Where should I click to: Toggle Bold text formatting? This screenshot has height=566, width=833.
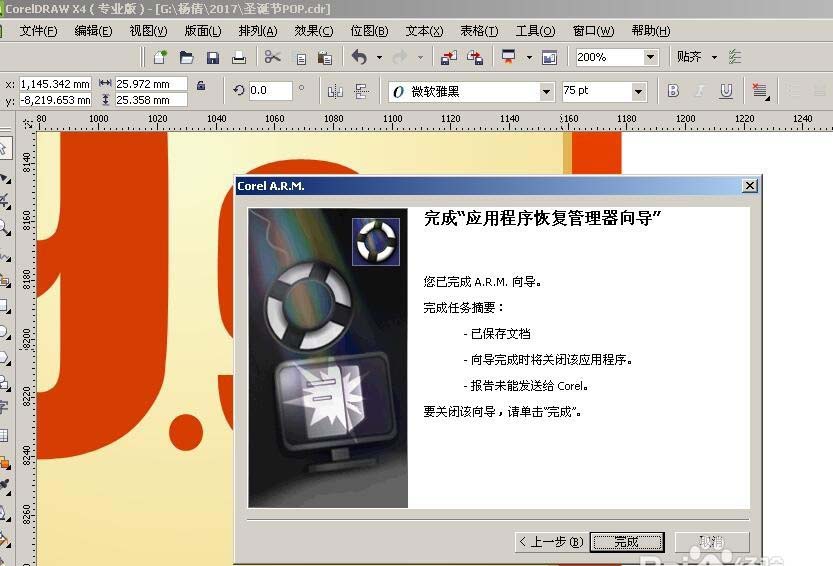673,91
